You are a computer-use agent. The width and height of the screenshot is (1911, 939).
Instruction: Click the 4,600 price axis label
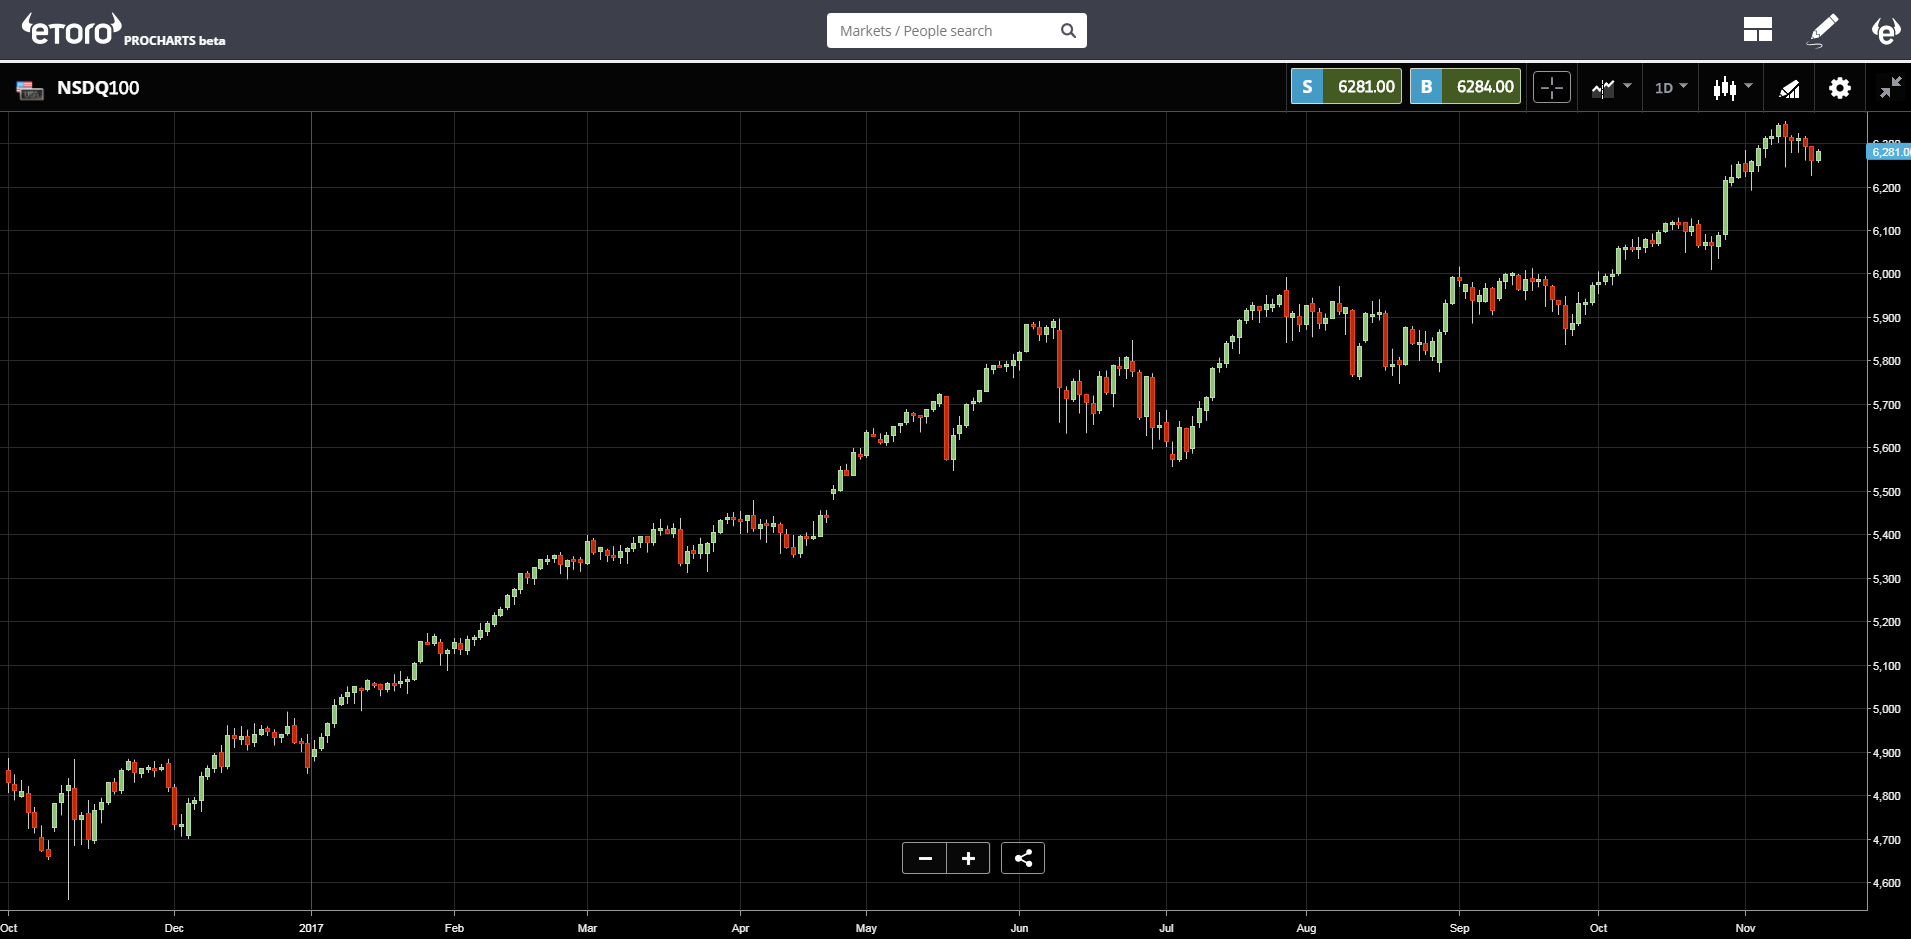(1887, 883)
